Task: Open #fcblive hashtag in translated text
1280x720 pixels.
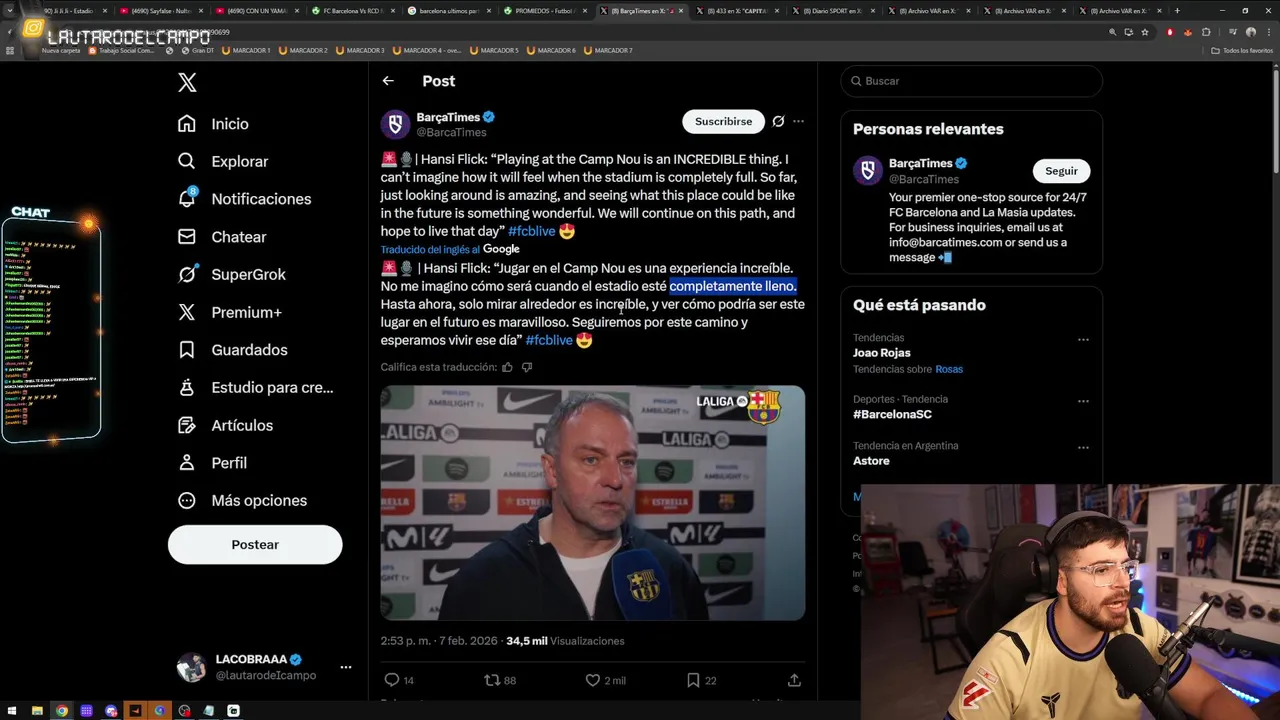Action: 549,340
